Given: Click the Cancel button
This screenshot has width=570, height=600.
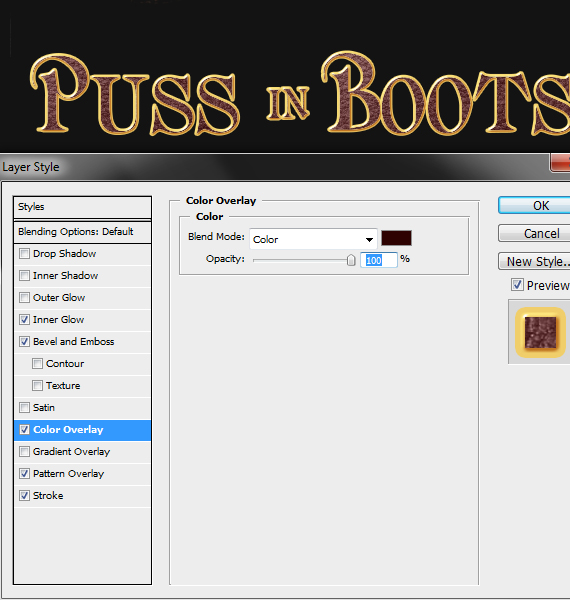Looking at the screenshot, I should [536, 233].
